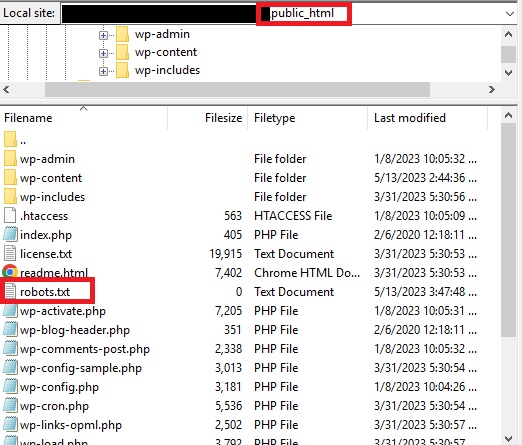Expand the wp-content tree node

point(103,53)
